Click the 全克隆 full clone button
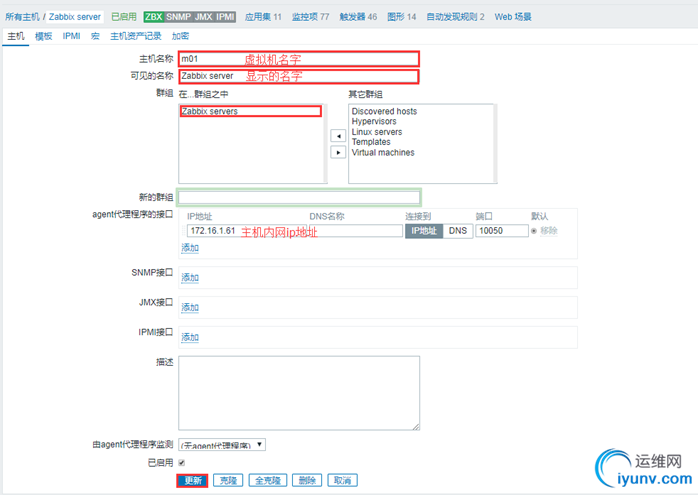This screenshot has width=698, height=495. click(268, 480)
